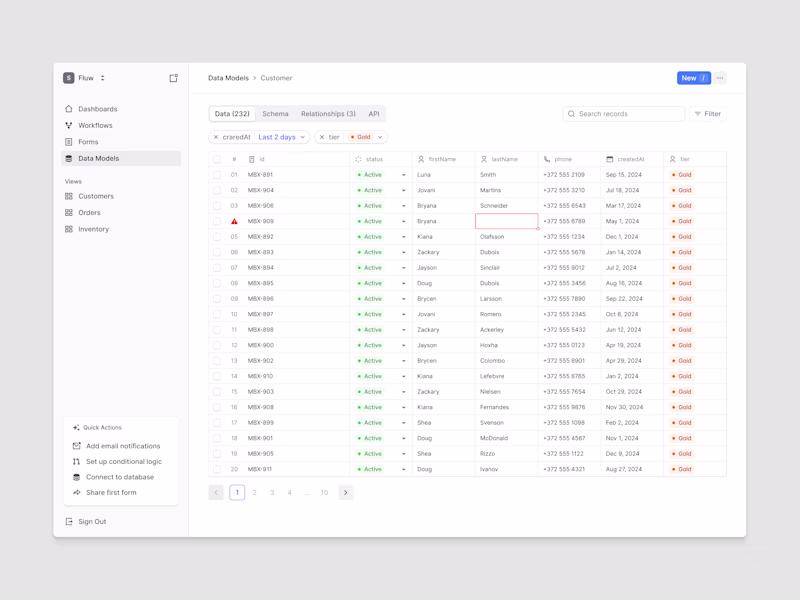Click the phone column handset icon

coord(547,159)
